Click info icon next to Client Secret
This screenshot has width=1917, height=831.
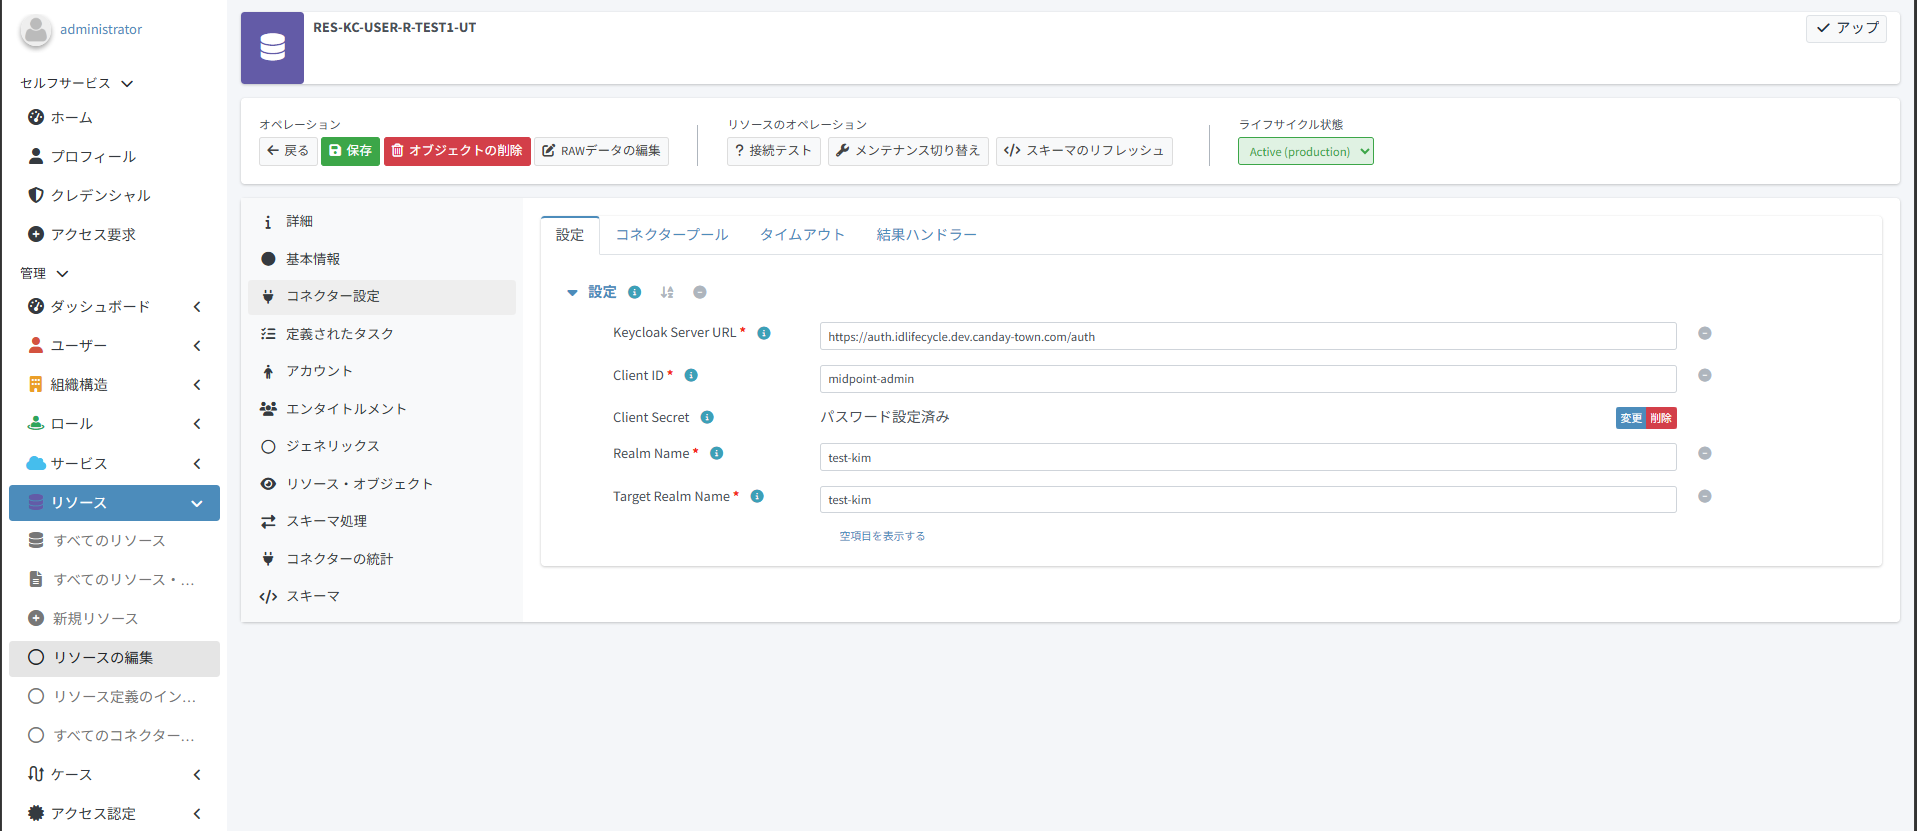[707, 417]
